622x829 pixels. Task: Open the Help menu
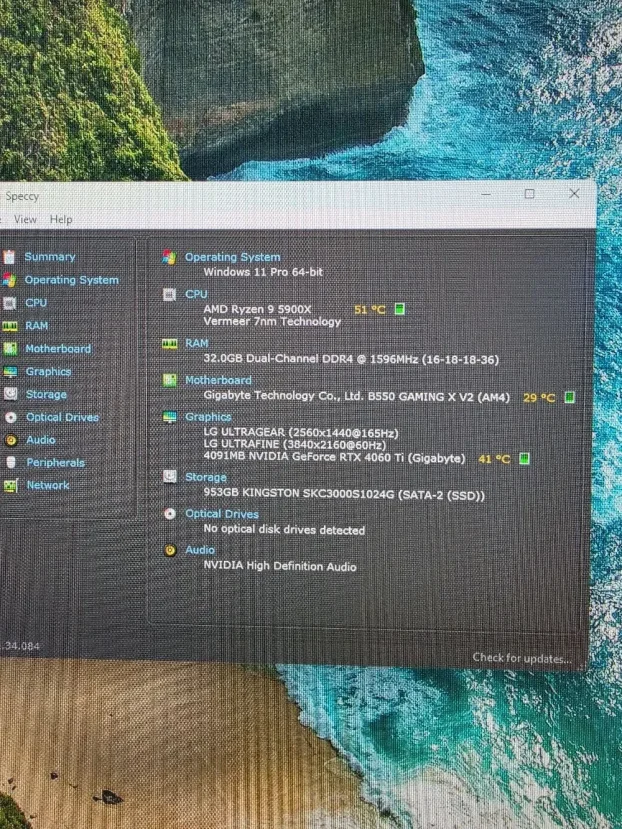point(61,219)
